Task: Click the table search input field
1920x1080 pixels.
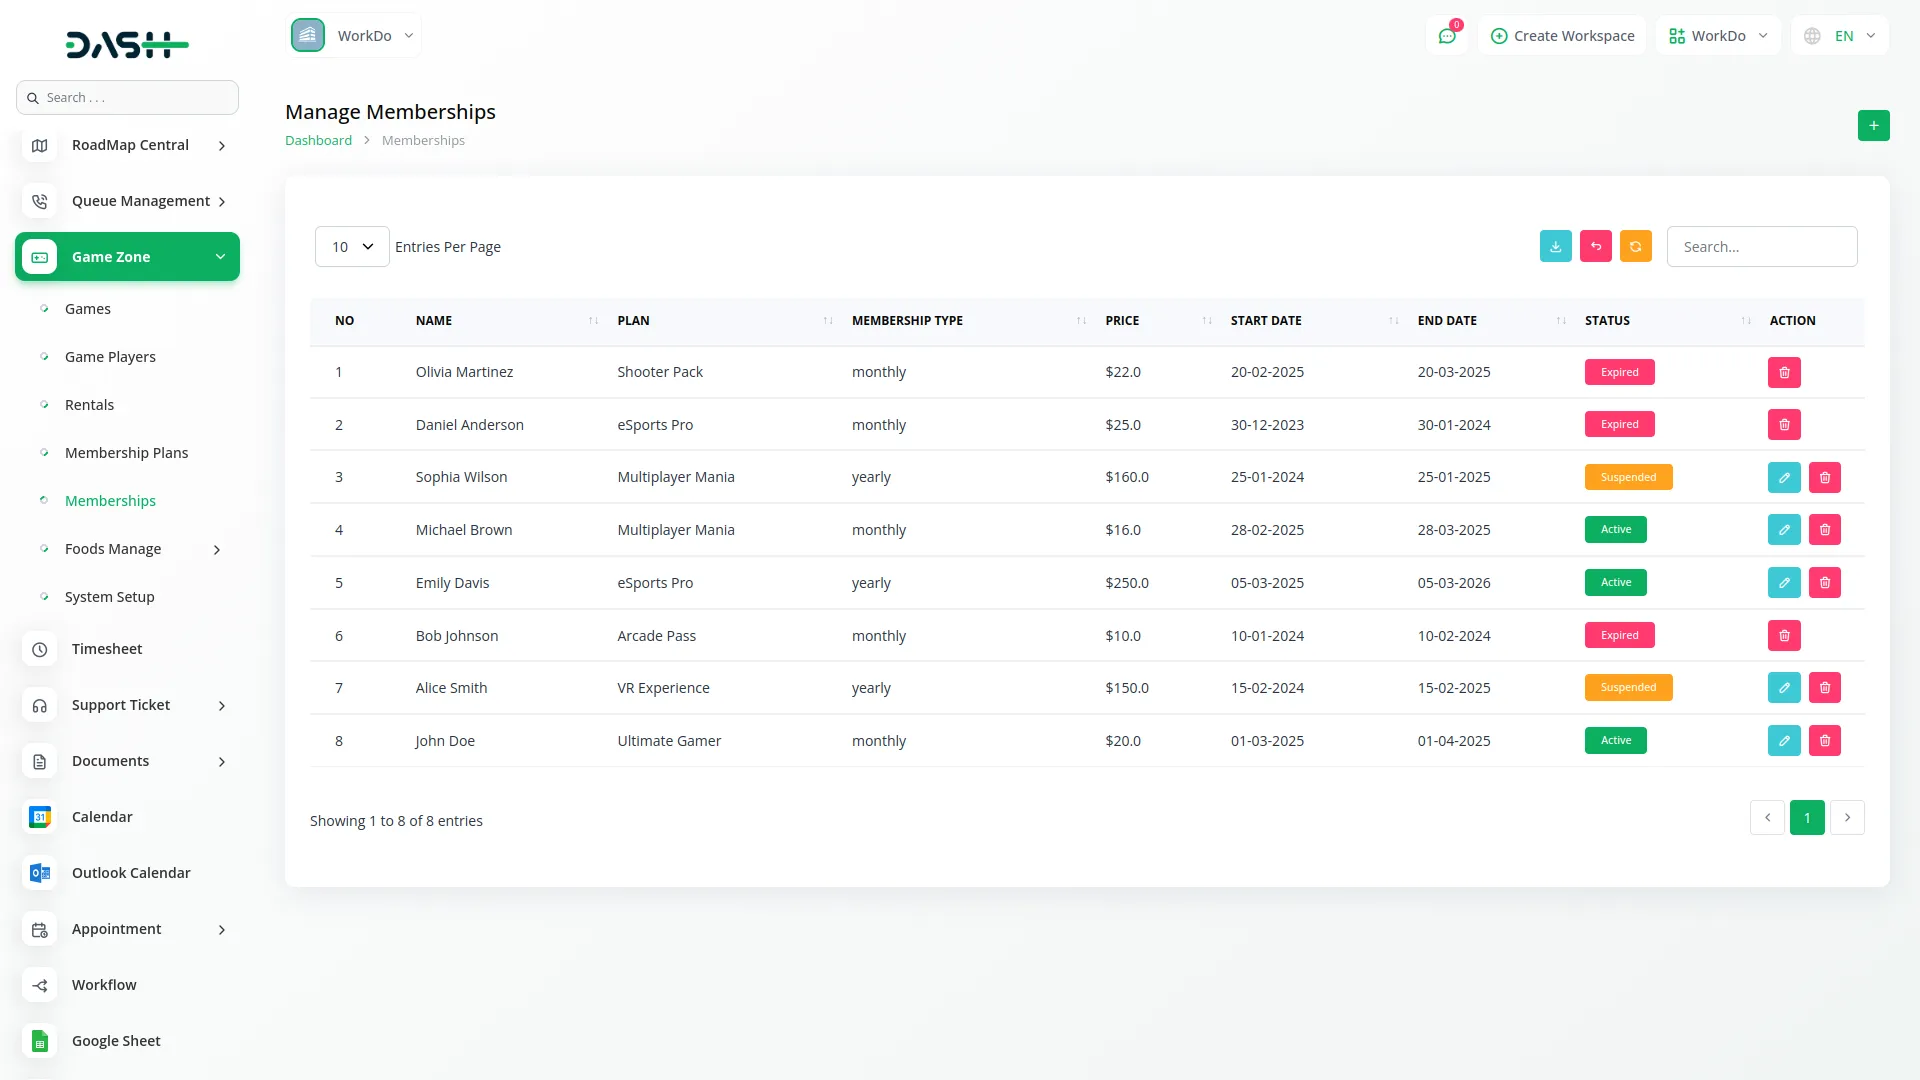Action: pos(1761,247)
